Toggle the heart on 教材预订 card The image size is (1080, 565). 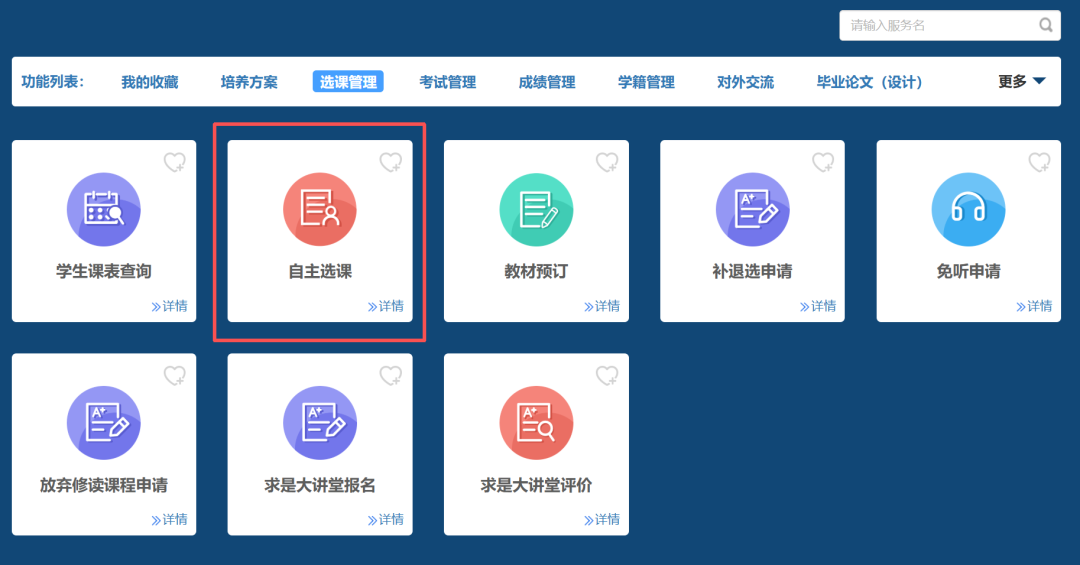[x=607, y=162]
